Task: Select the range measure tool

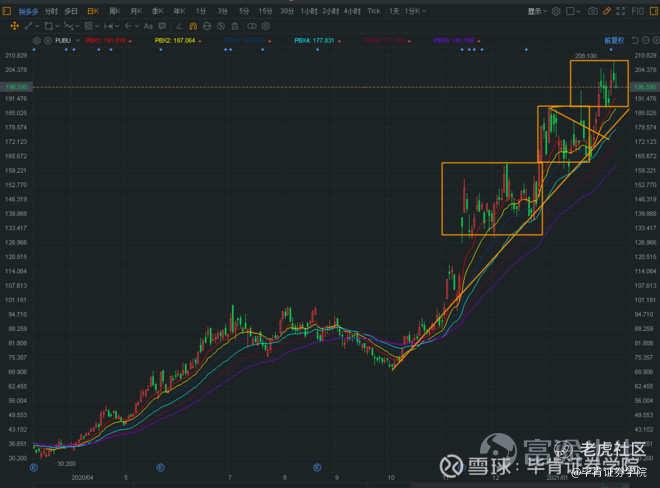Action: tap(108, 27)
